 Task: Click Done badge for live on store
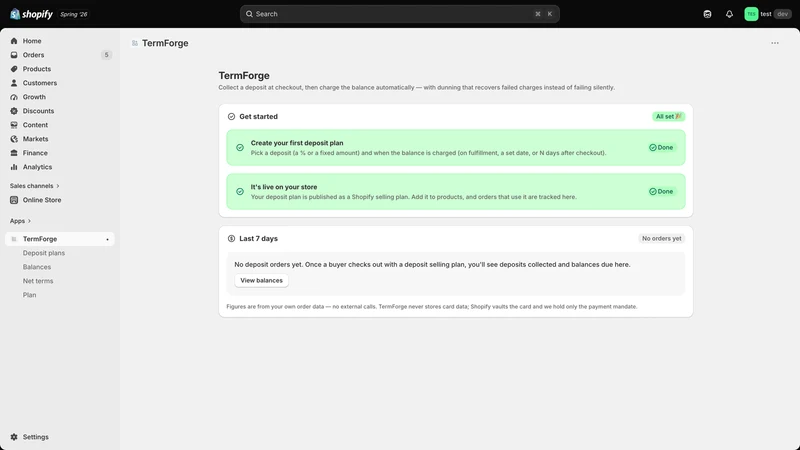pyautogui.click(x=661, y=191)
